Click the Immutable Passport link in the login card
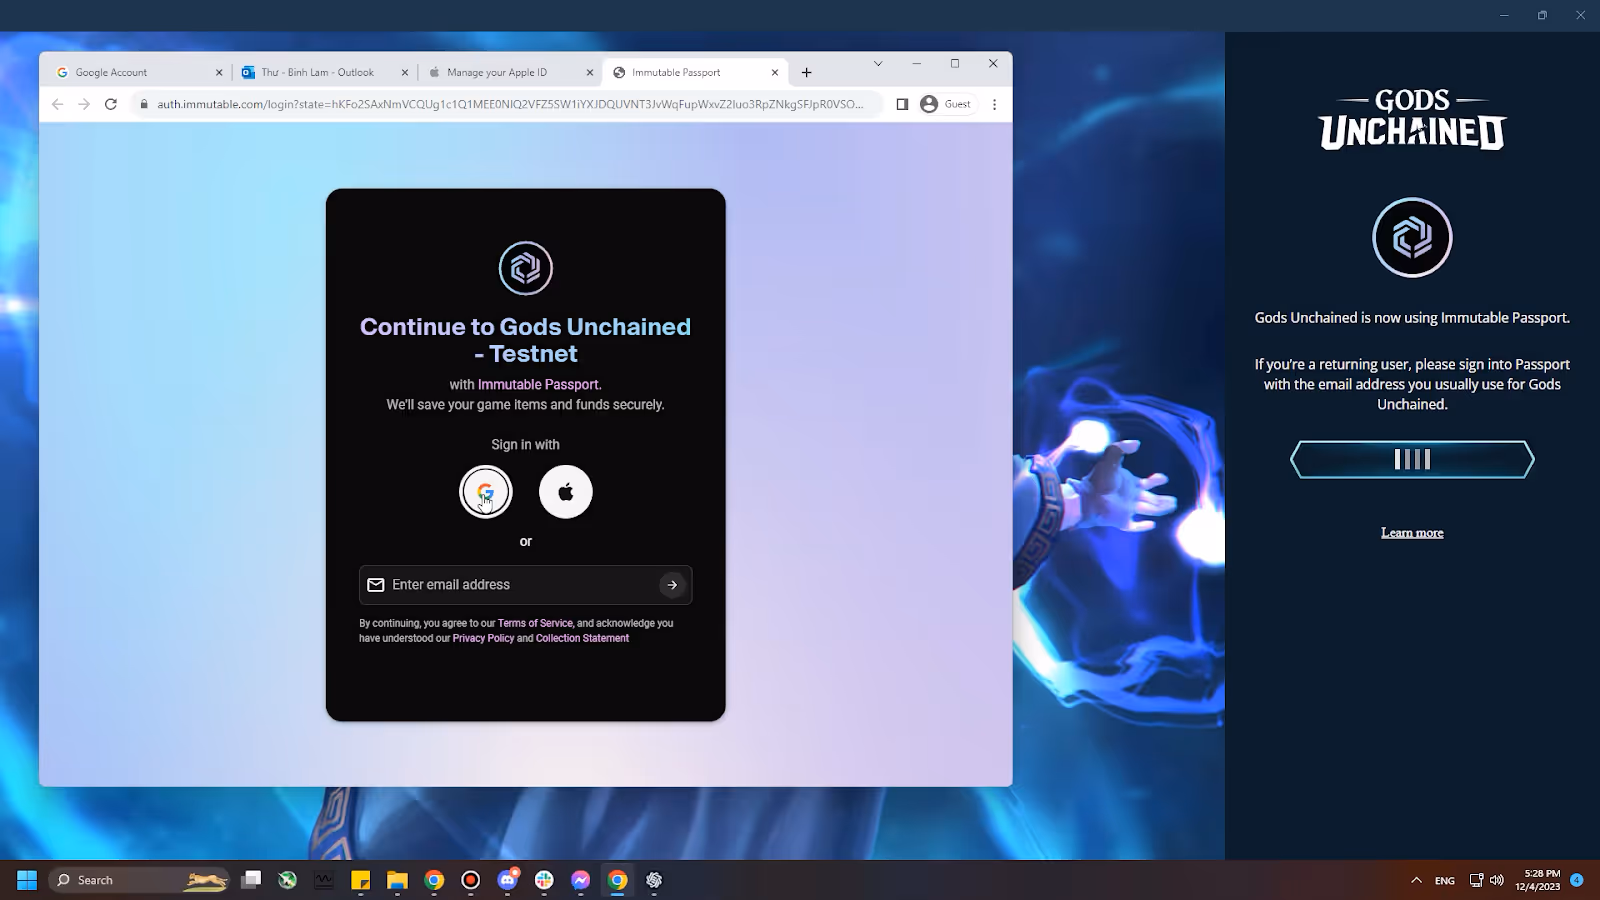Screen dimensions: 1600x900 click(539, 384)
